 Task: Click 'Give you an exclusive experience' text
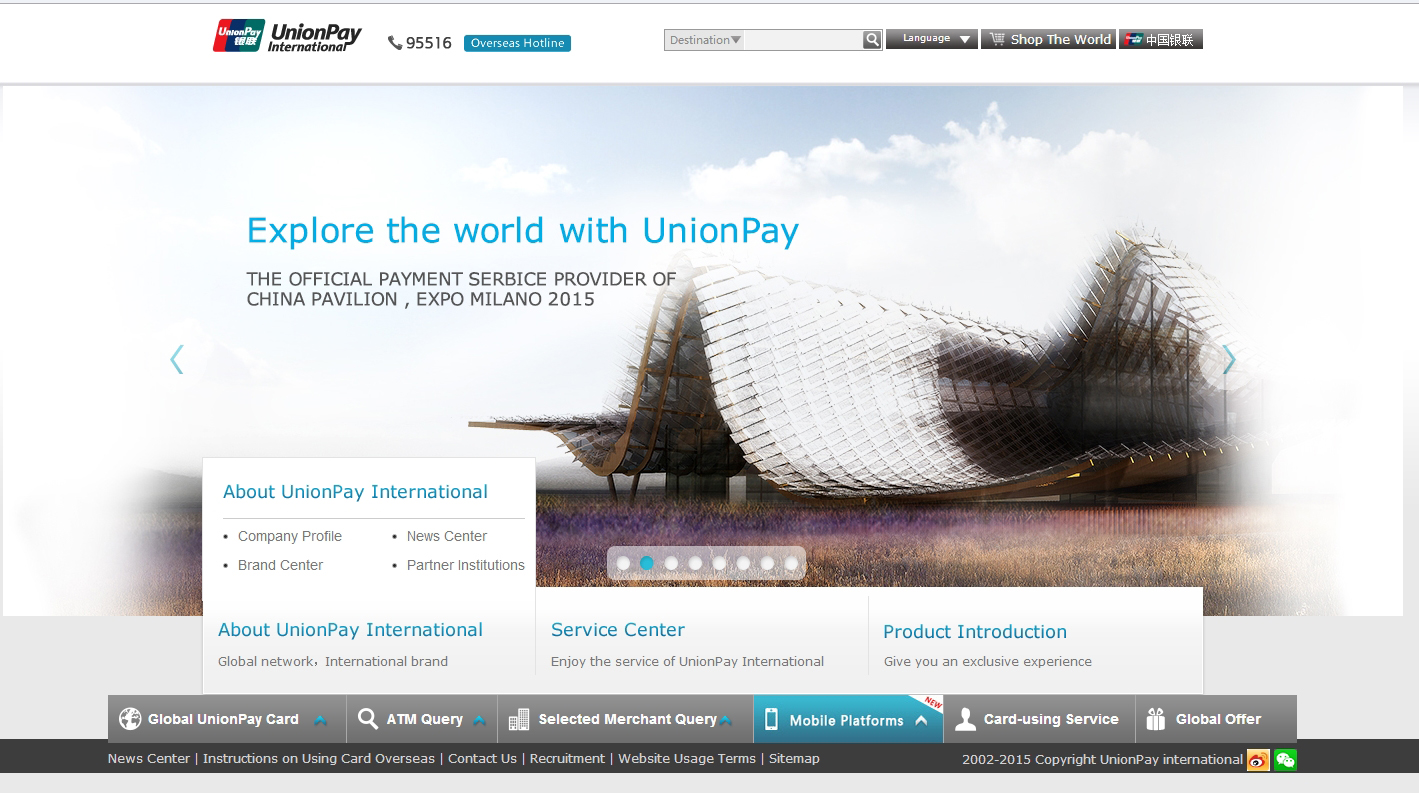(988, 661)
